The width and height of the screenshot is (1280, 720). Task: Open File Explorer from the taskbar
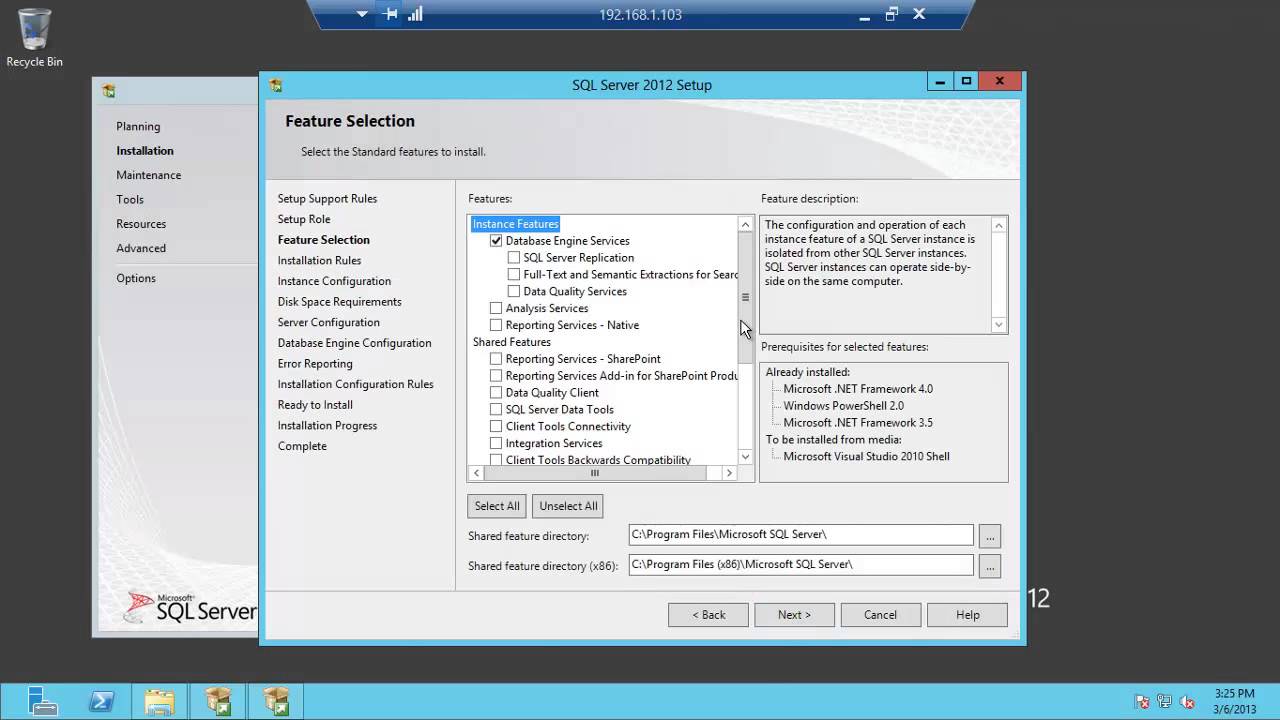(159, 701)
